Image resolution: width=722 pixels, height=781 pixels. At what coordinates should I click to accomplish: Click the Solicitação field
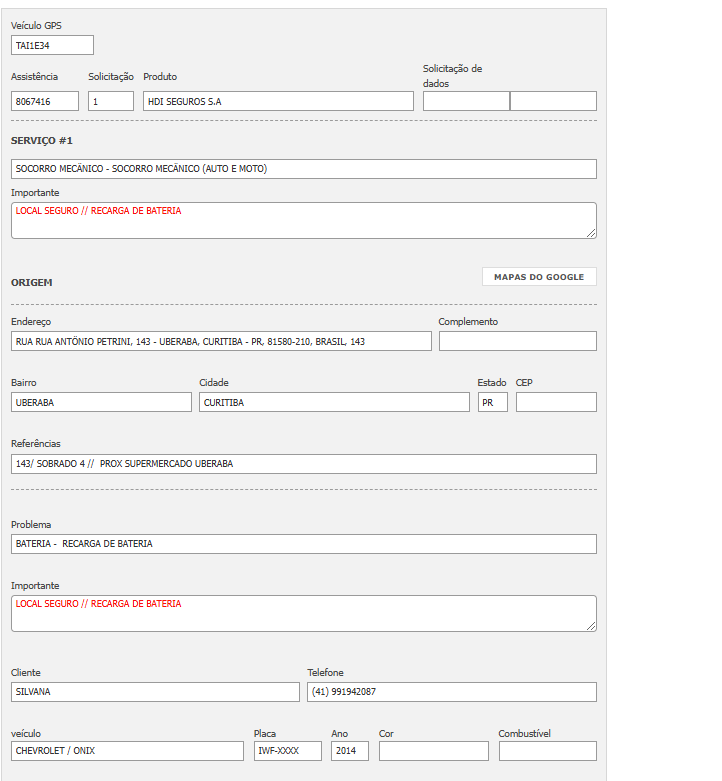110,101
